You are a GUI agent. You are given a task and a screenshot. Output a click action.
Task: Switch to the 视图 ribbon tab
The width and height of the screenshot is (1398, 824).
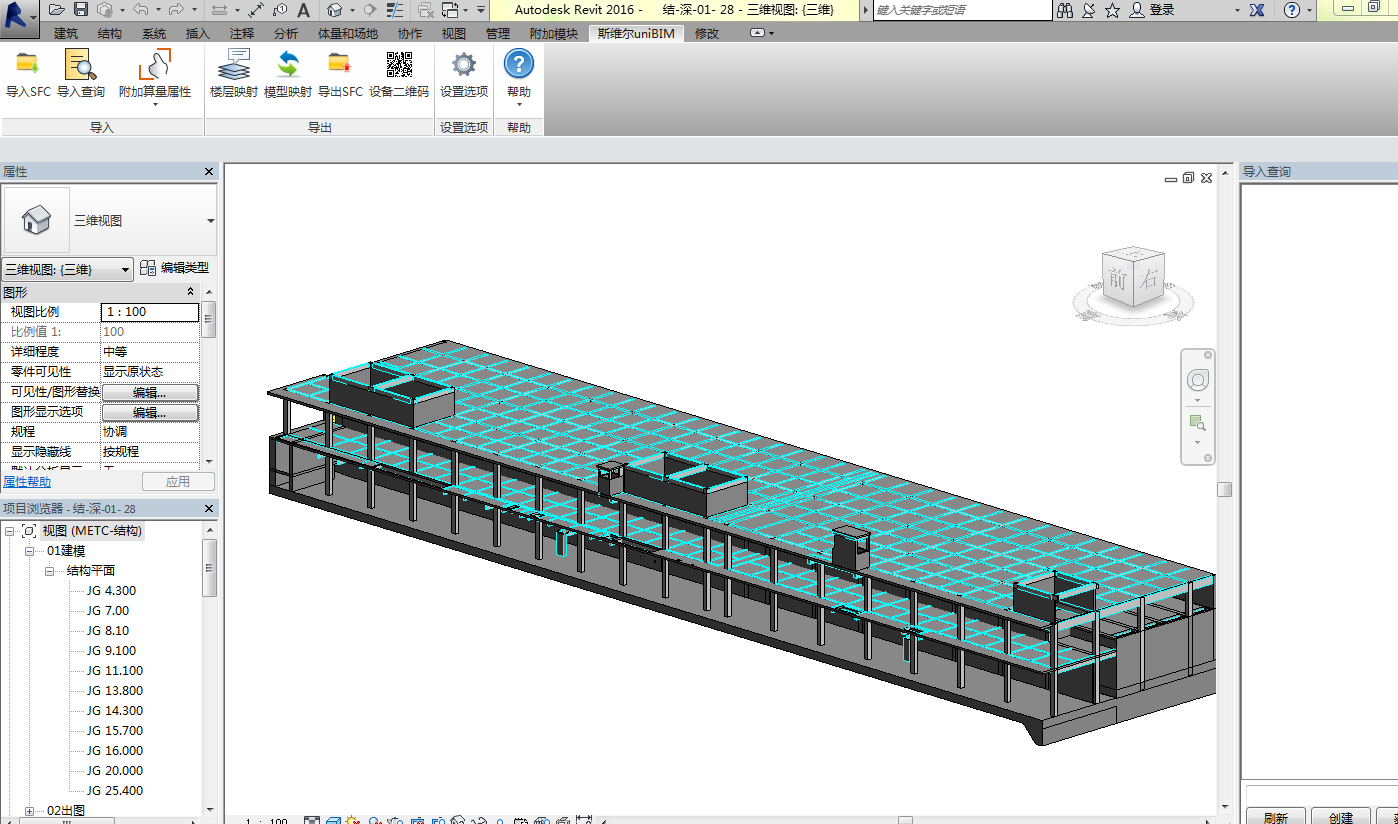coord(453,33)
